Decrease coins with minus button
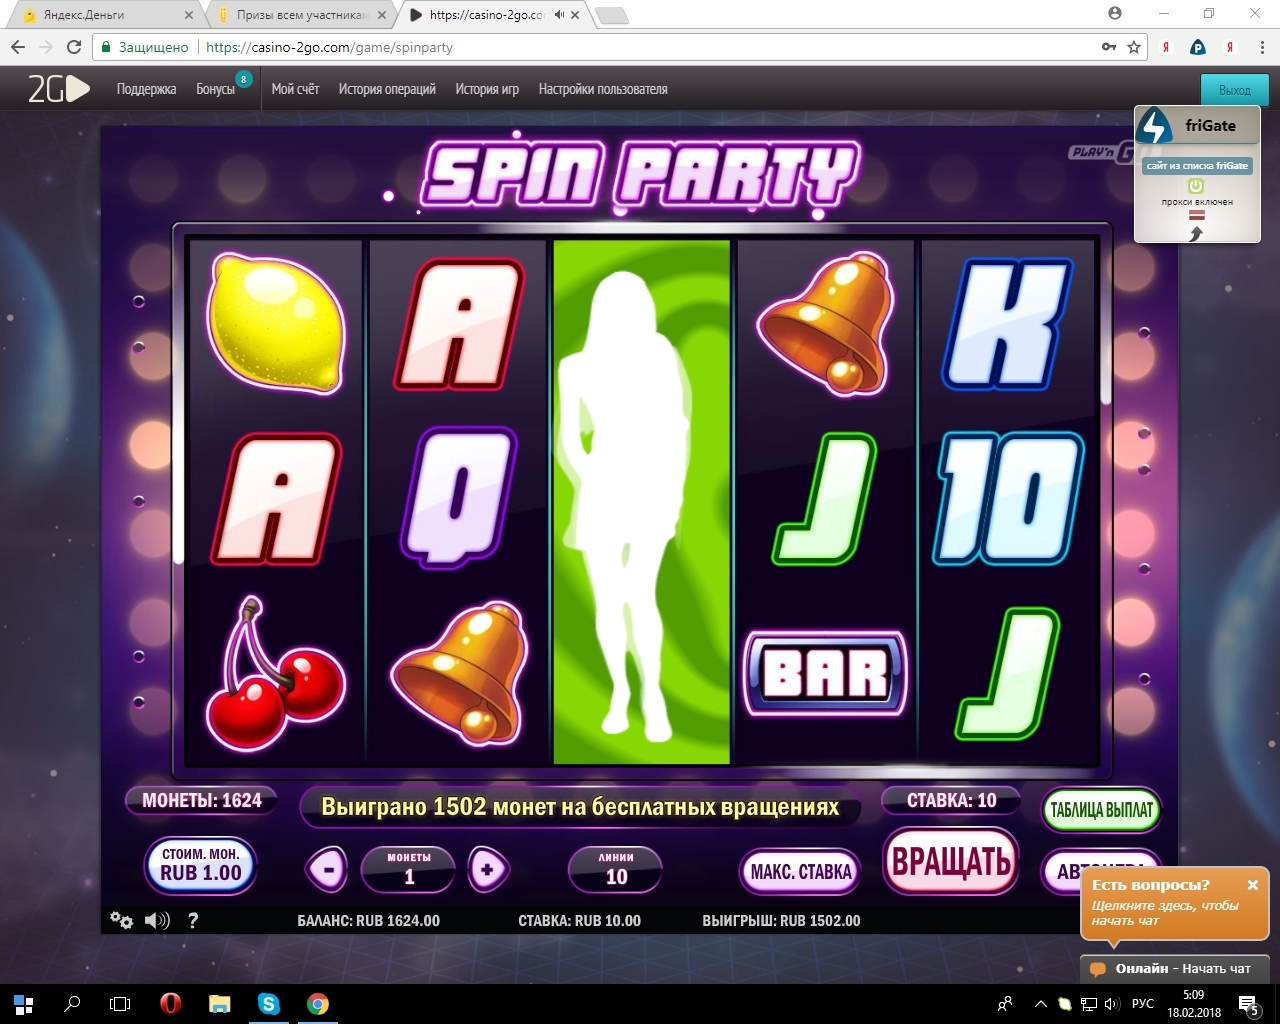Viewport: 1280px width, 1024px height. click(x=328, y=870)
